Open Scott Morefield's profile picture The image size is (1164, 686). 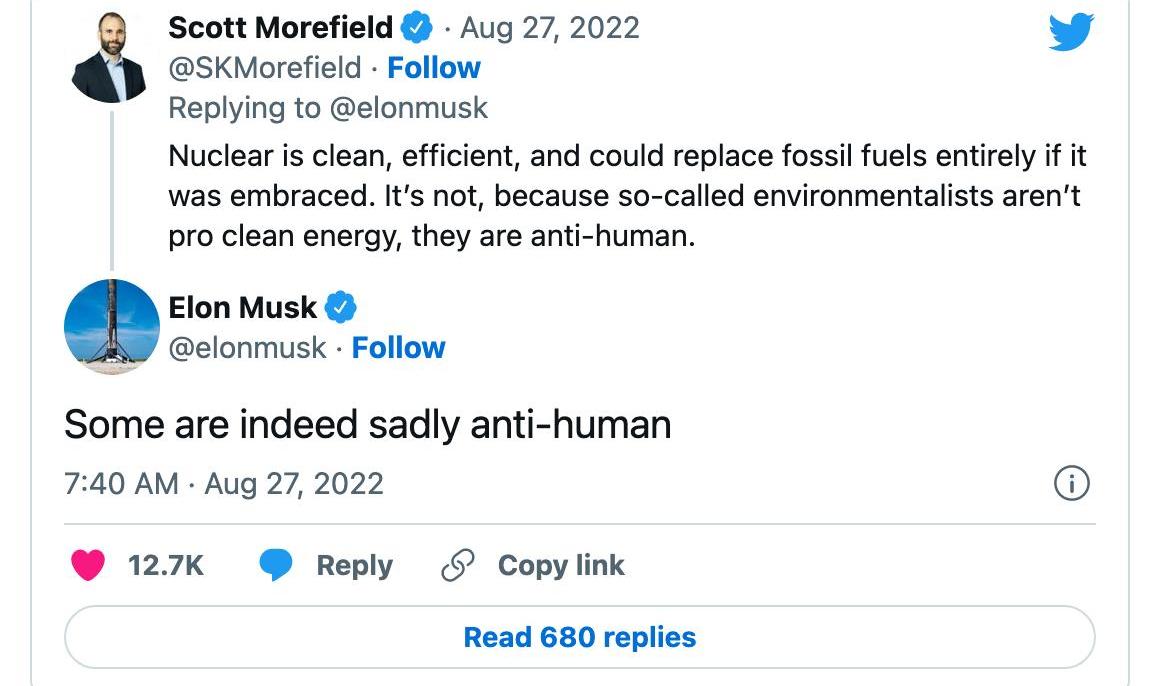pyautogui.click(x=110, y=56)
